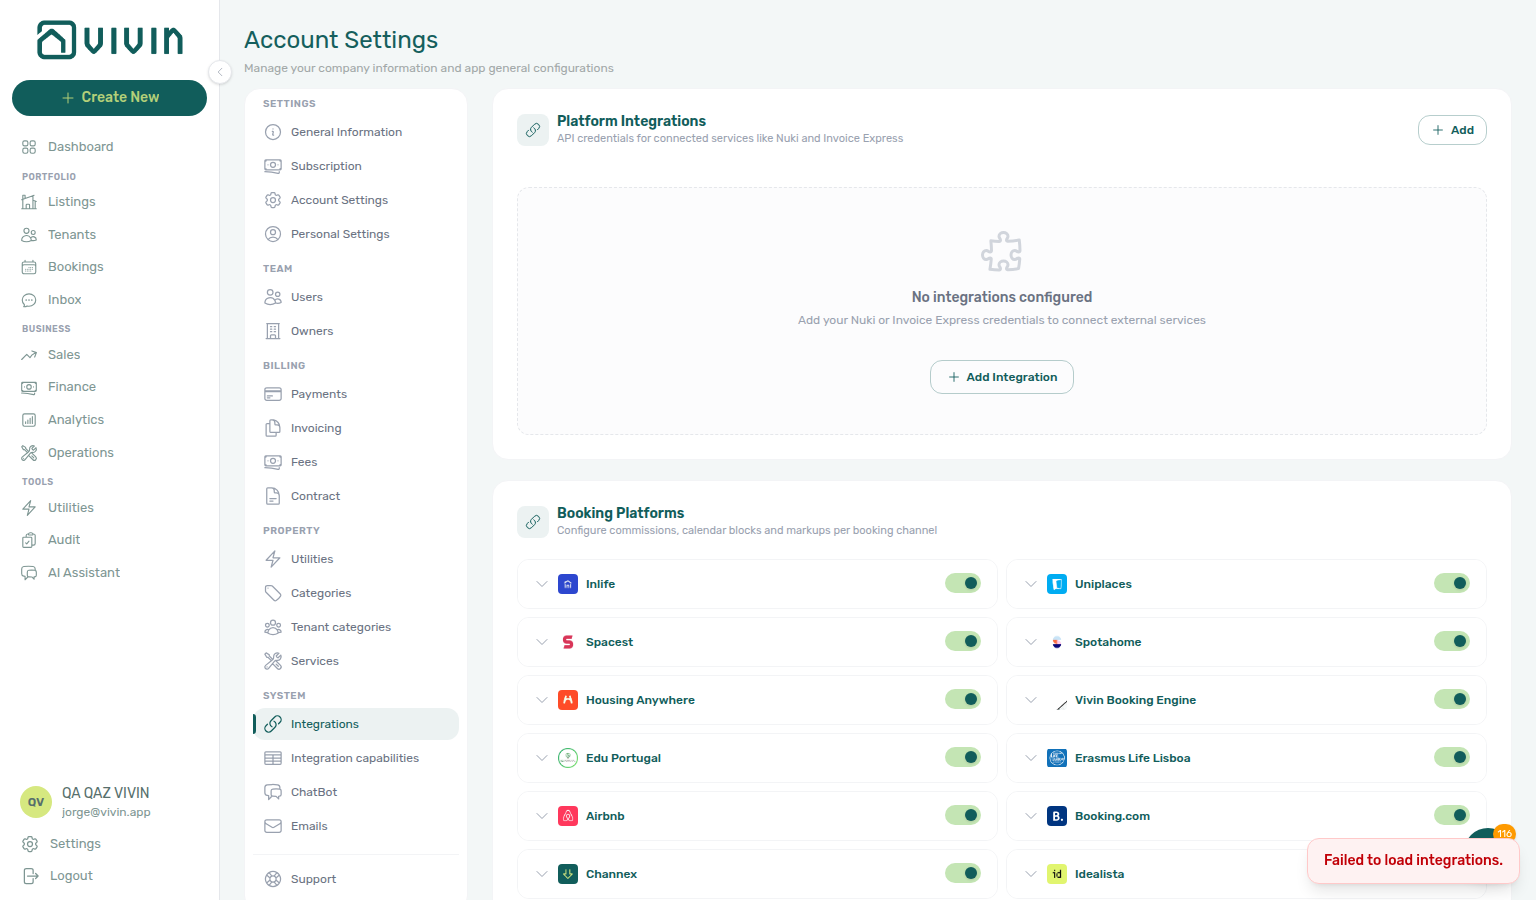Click the Listings building icon
The height and width of the screenshot is (900, 1536).
pos(29,202)
